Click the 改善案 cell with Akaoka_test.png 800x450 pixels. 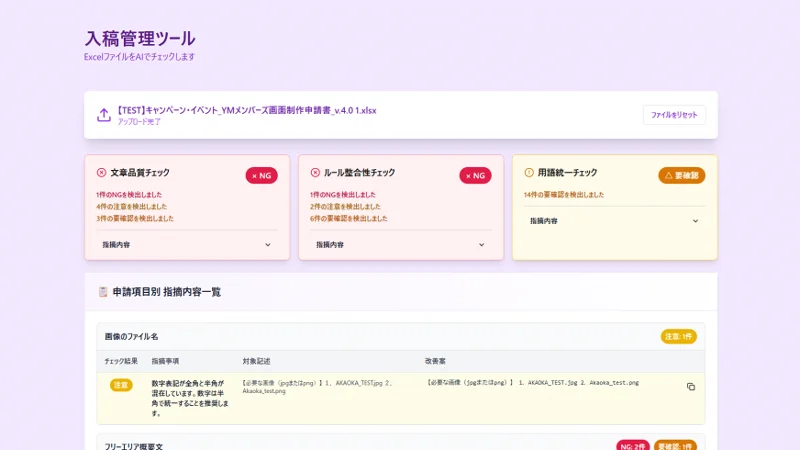pos(533,382)
